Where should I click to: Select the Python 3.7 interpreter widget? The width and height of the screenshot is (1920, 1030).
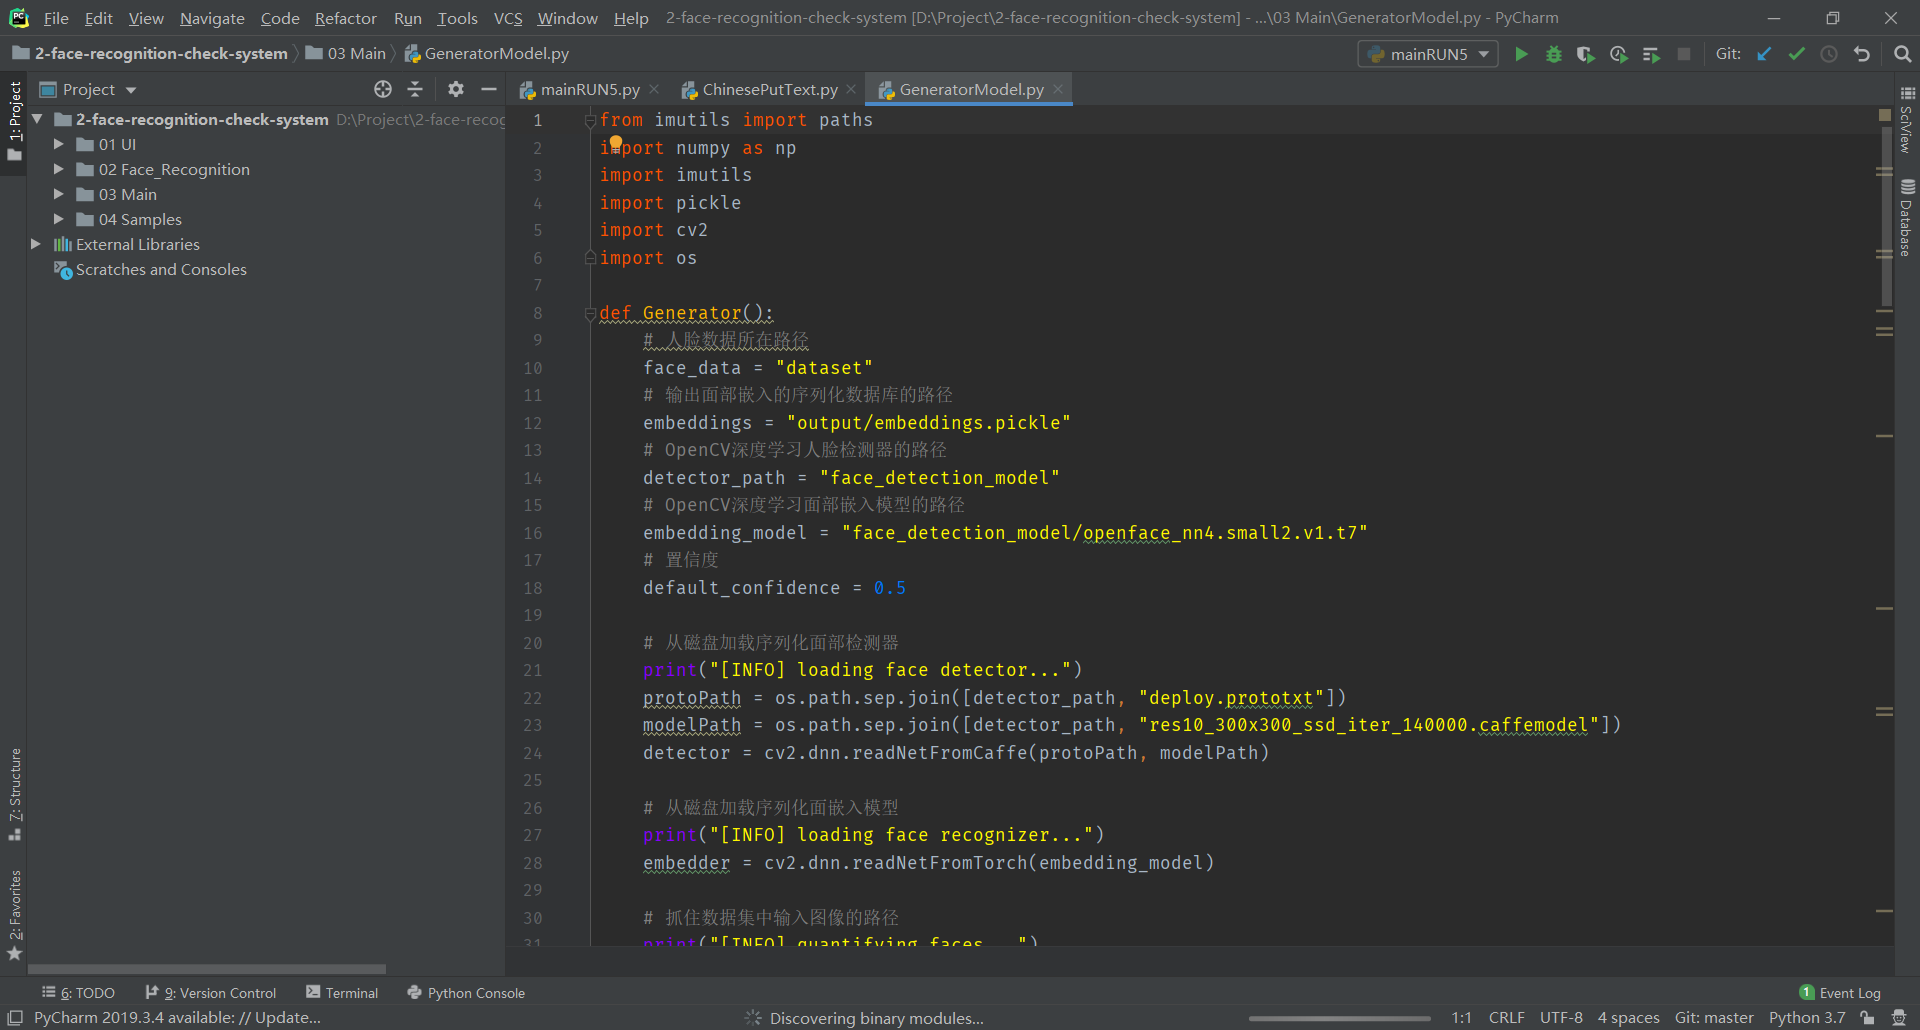coord(1806,1018)
